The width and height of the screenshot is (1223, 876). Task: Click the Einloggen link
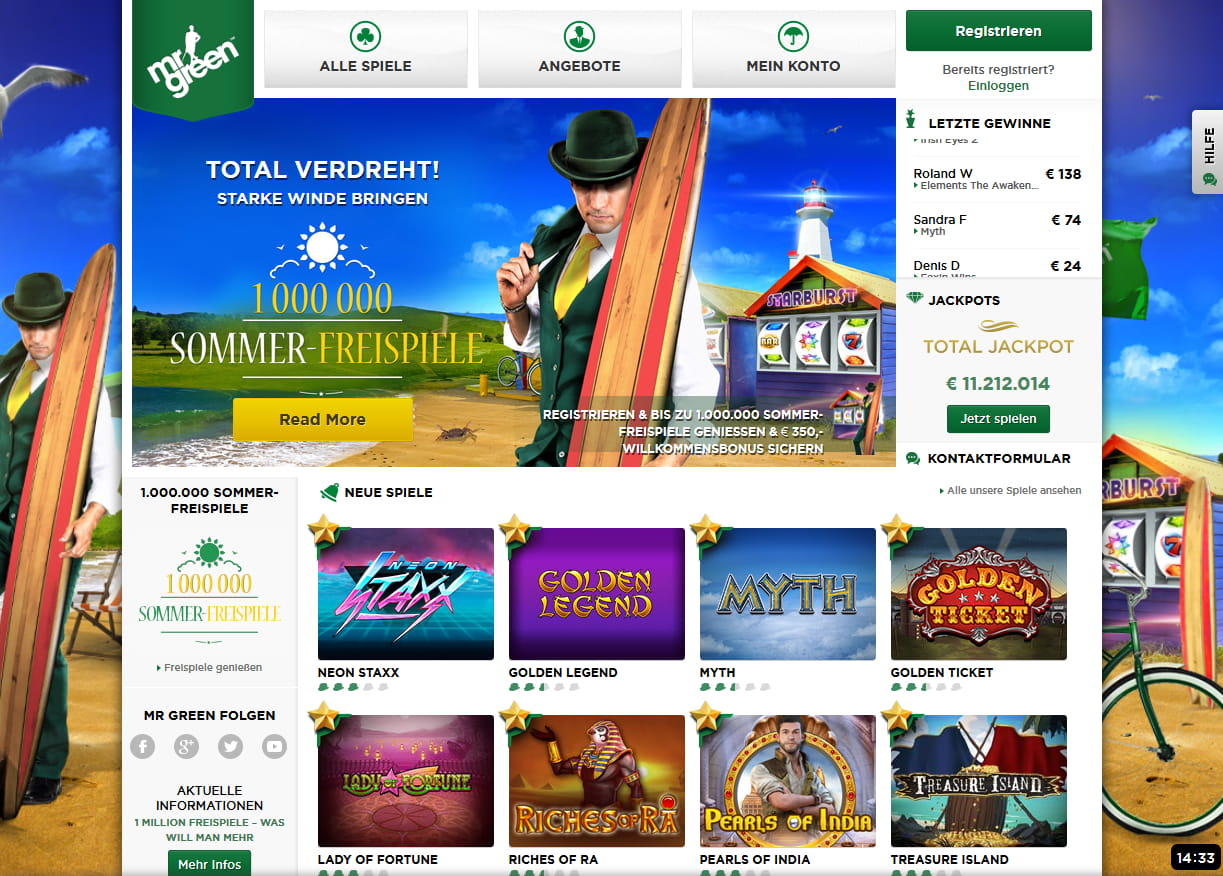[998, 86]
